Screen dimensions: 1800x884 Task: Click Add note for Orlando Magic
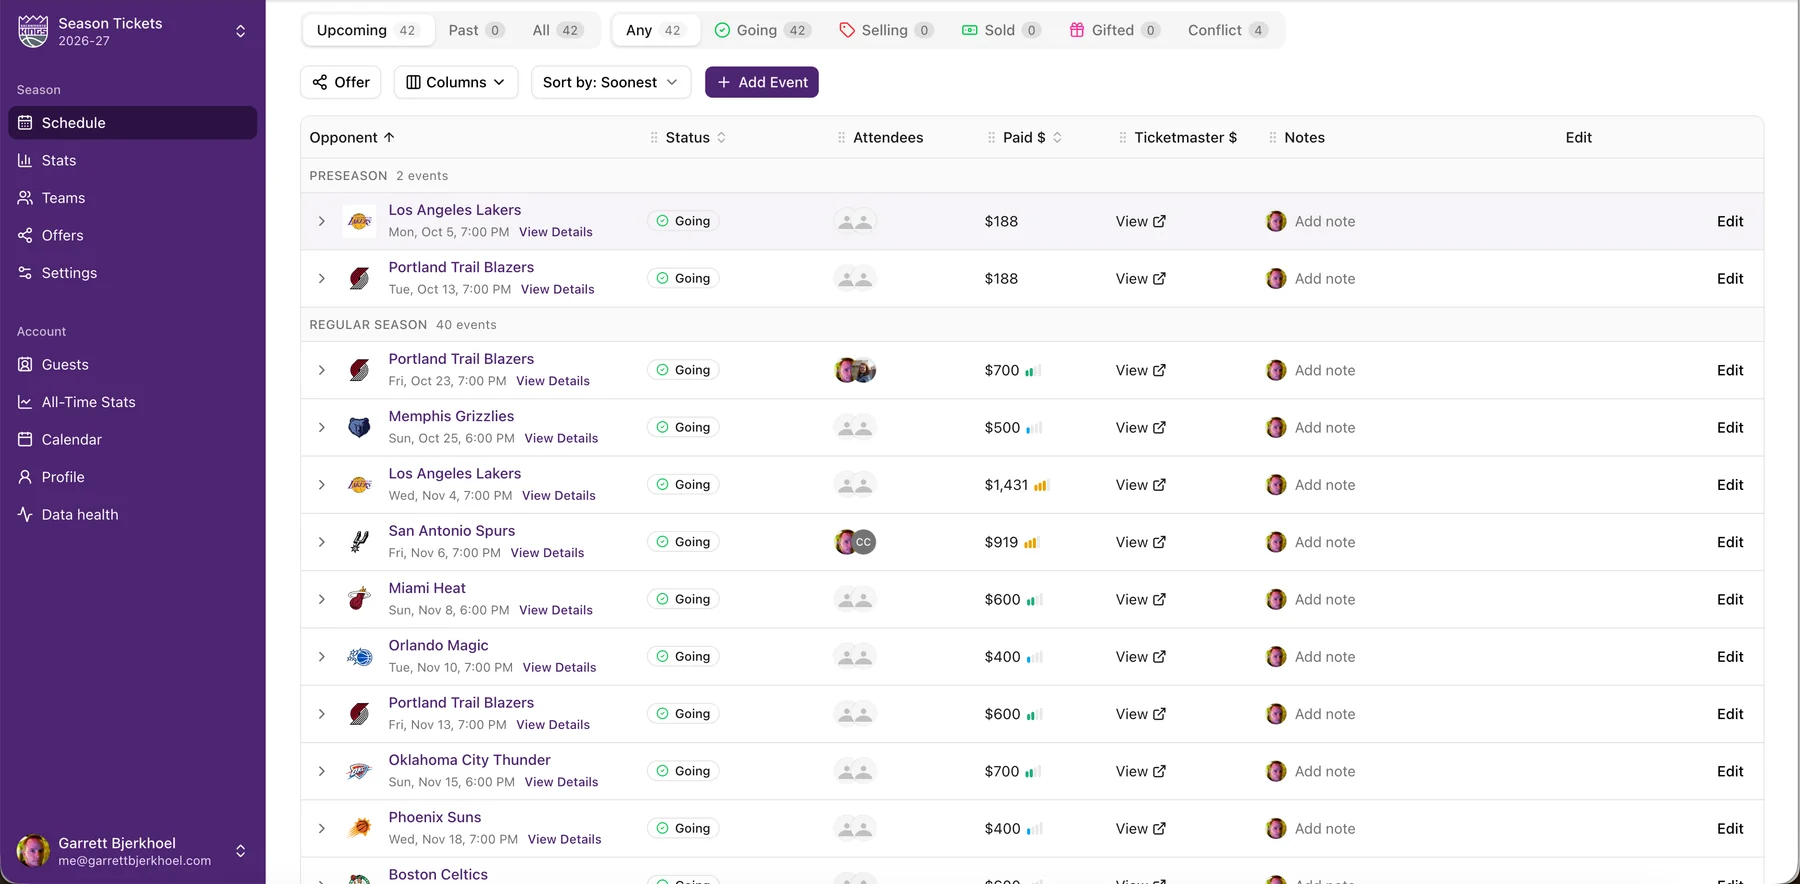click(1325, 657)
